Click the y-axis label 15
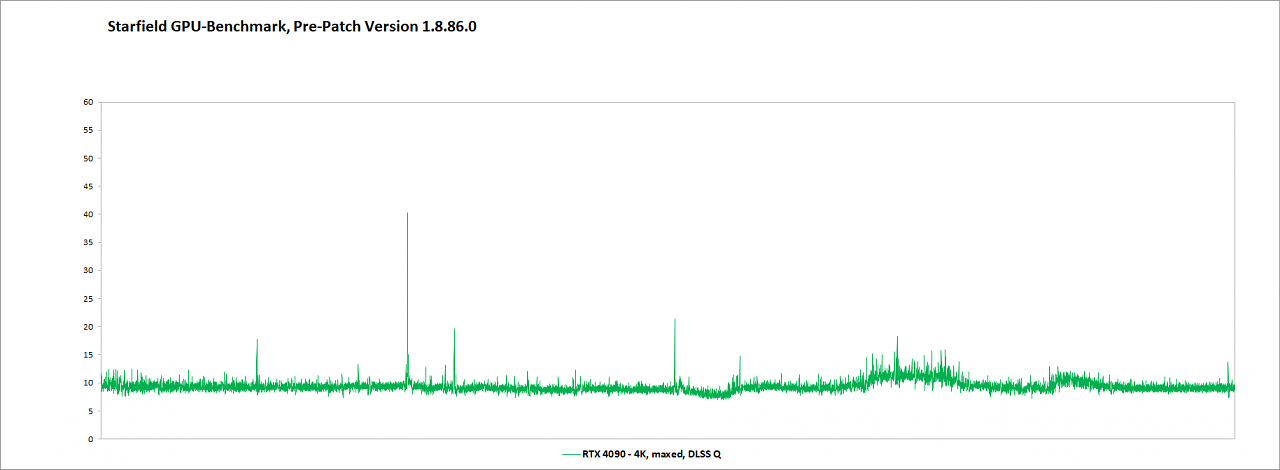The height and width of the screenshot is (470, 1280). coord(88,354)
